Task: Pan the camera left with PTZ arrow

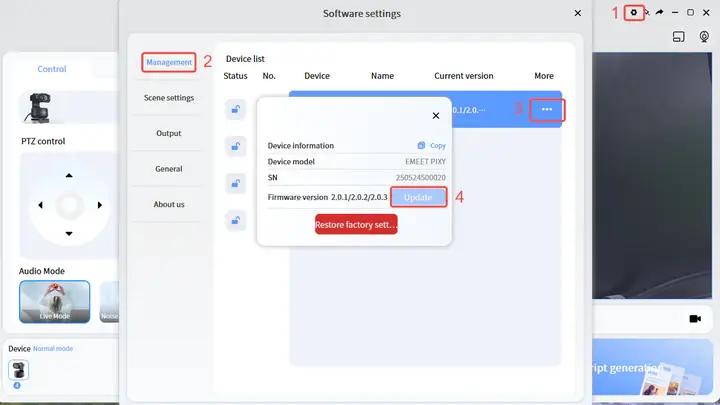Action: 40,205
